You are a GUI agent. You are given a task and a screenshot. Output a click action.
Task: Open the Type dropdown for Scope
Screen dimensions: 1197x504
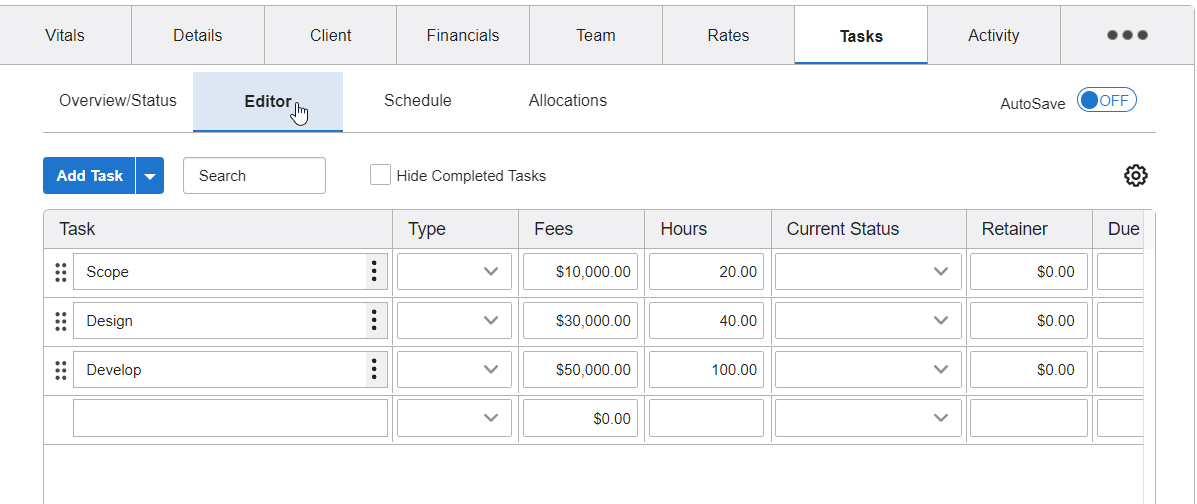454,272
